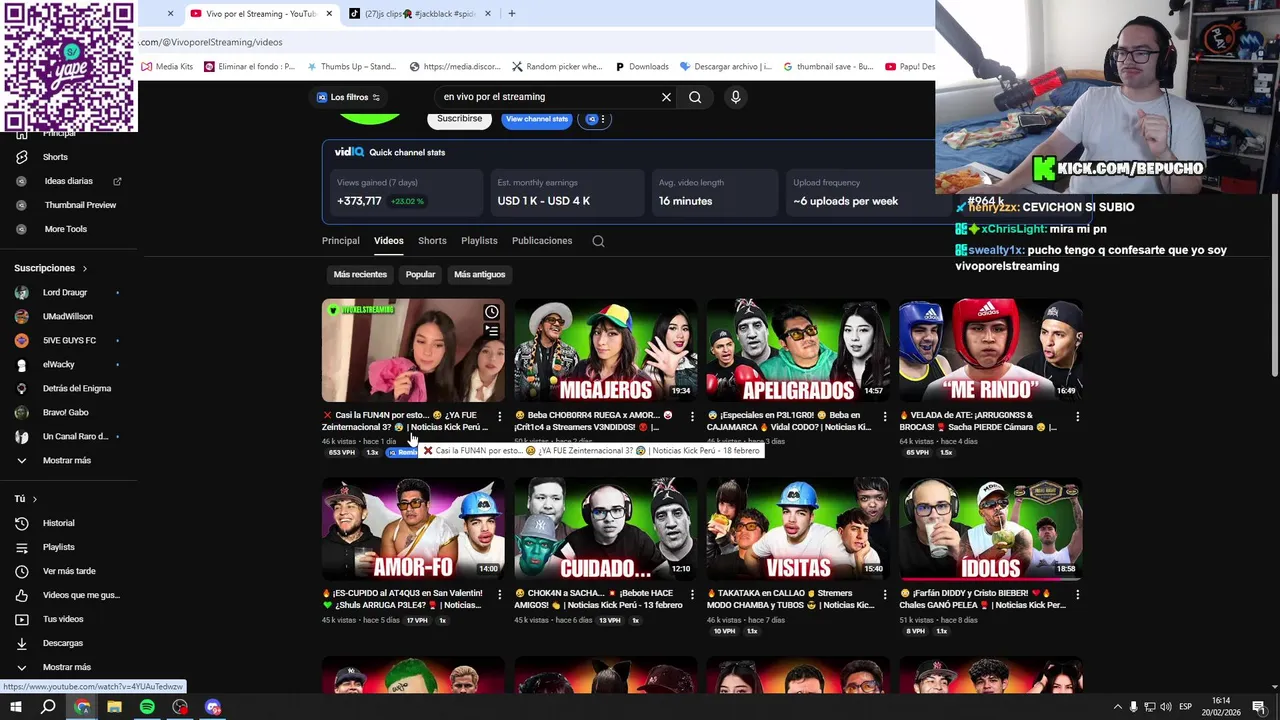Viewport: 1280px width, 720px height.
Task: Expand Mostrar más under Tú section
Action: (x=66, y=667)
